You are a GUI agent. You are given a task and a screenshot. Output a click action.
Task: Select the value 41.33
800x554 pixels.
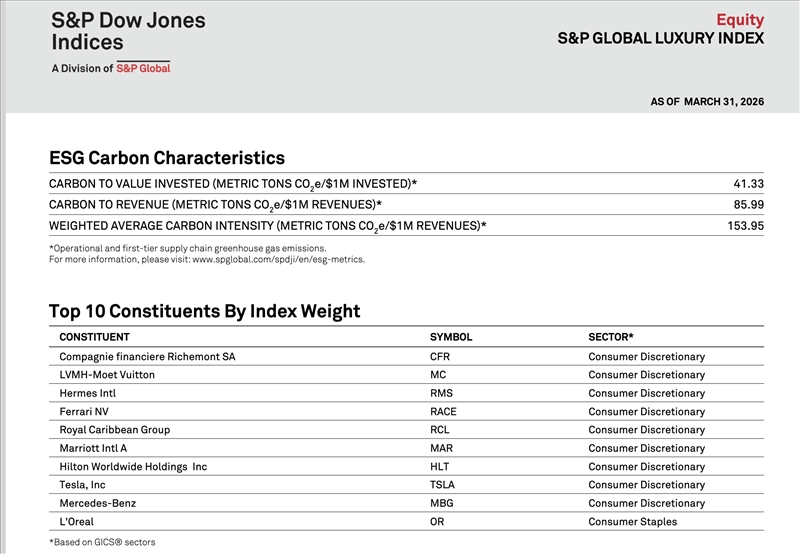point(748,184)
